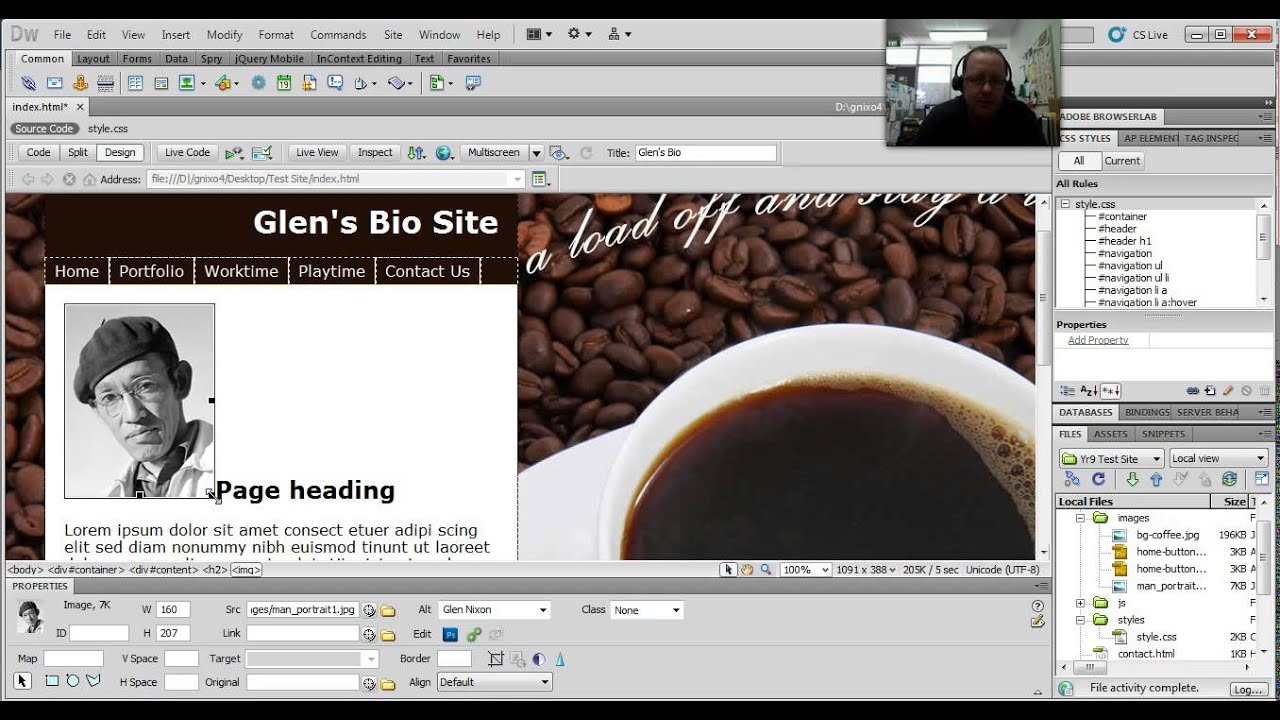Preview in browser globe icon
Viewport: 1280px width, 720px height.
tap(444, 153)
